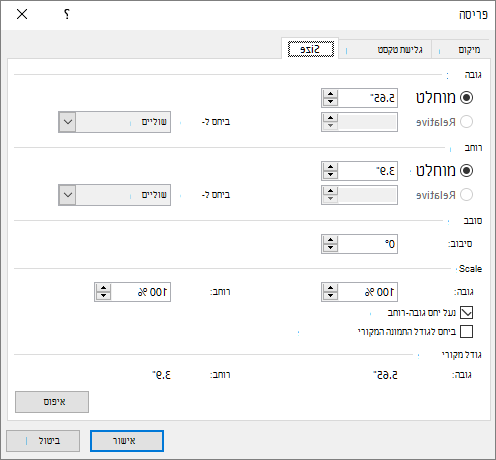496x460 pixels.
Task: Toggle נעל יחס גובה-רוחב (Lock aspect ratio) checkbox
Action: [x=466, y=313]
